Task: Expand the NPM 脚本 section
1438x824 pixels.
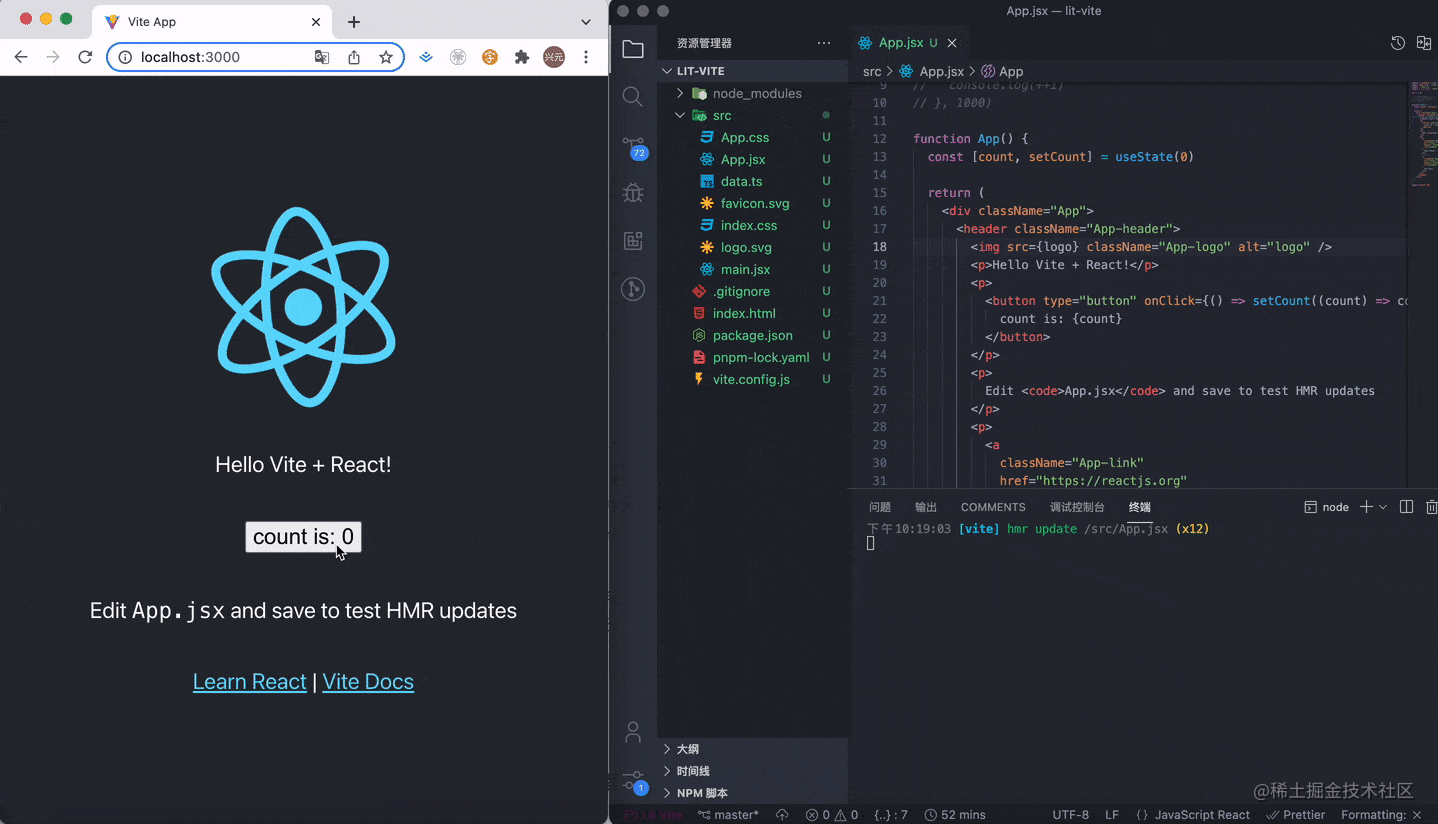Action: point(702,793)
